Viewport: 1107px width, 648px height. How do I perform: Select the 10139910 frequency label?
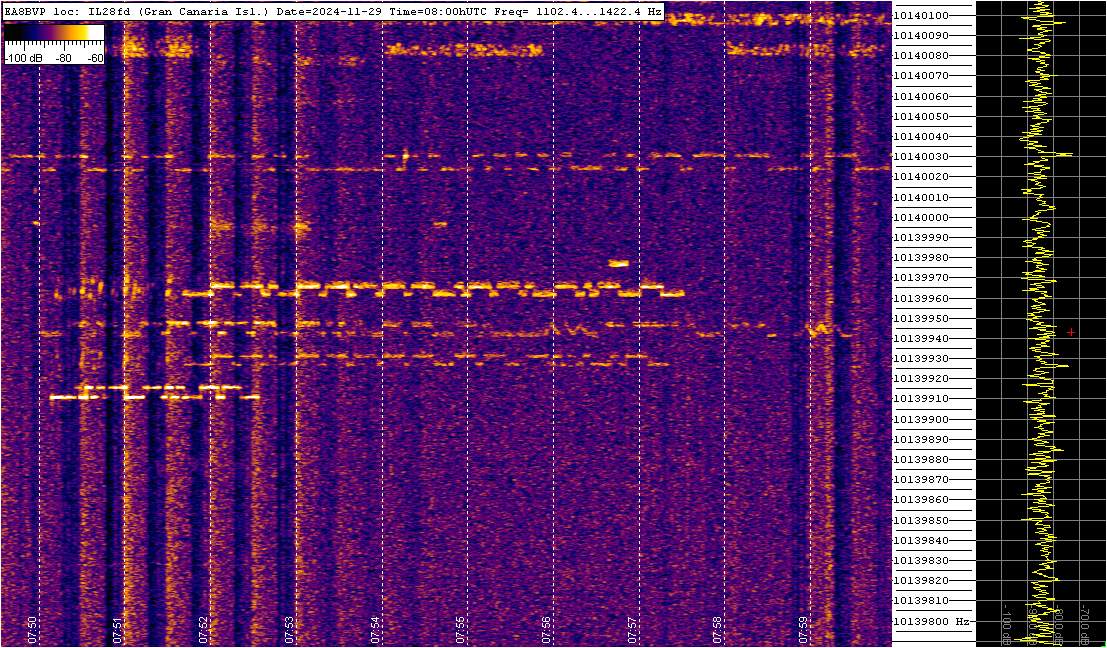pos(921,399)
